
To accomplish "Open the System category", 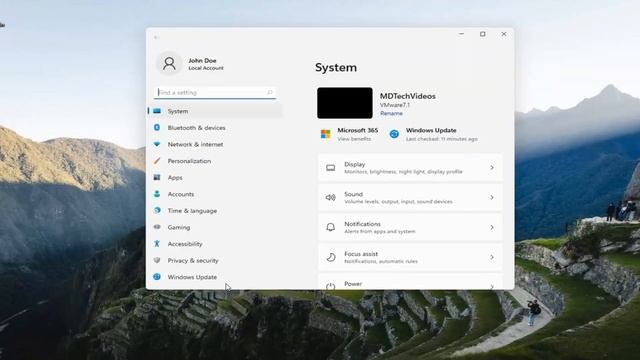I will pyautogui.click(x=215, y=111).
